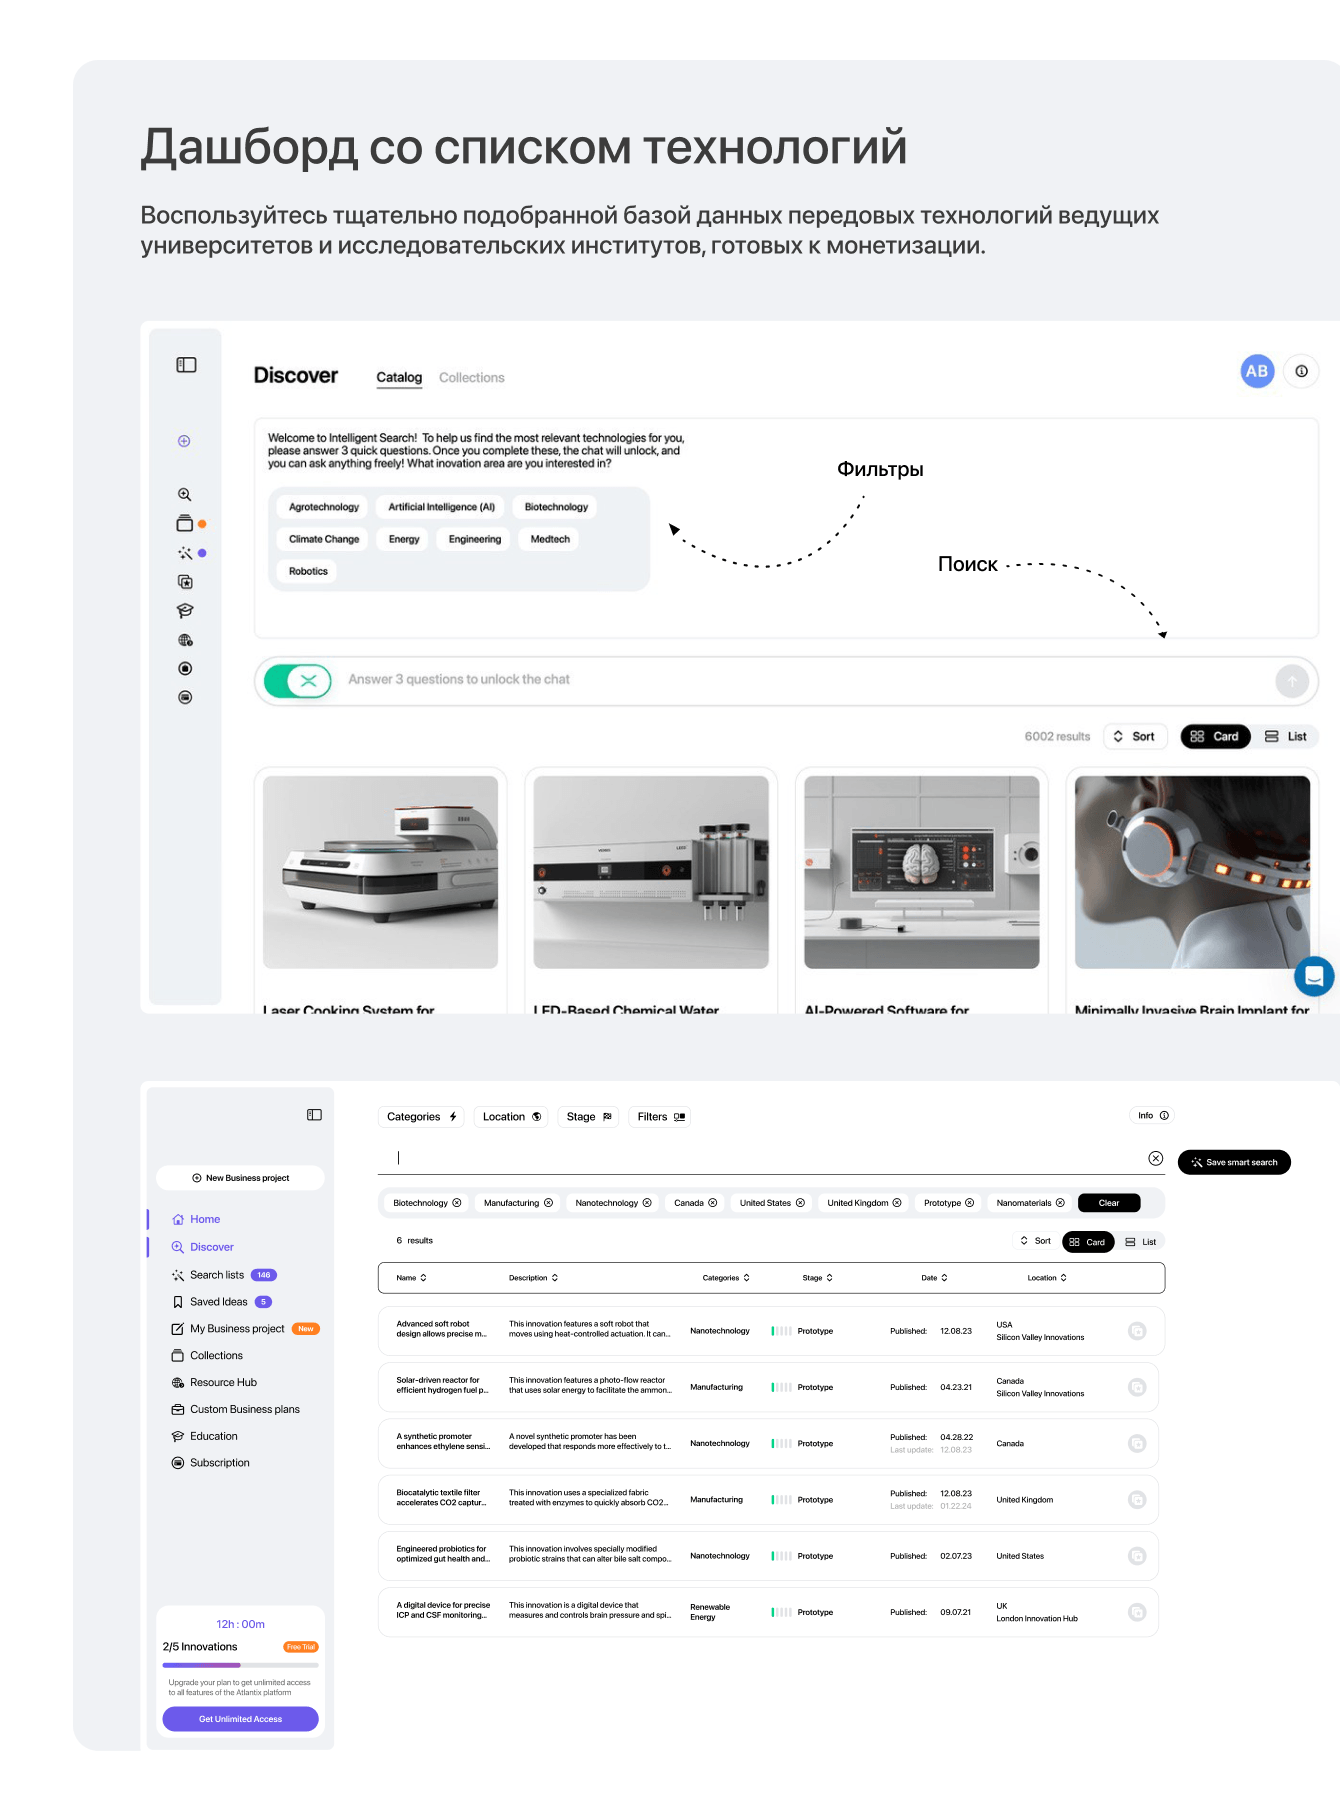This screenshot has height=1809, width=1340.
Task: Choose the Artificial Intelligence (AI) topic chip
Action: click(x=441, y=507)
